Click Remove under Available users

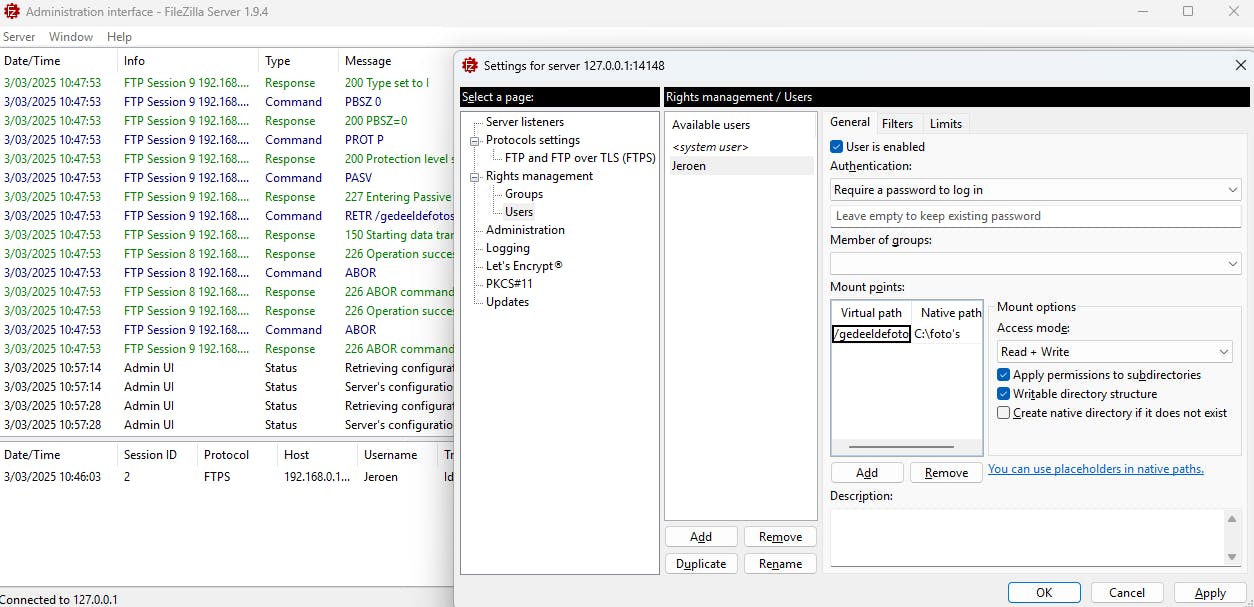pyautogui.click(x=780, y=537)
